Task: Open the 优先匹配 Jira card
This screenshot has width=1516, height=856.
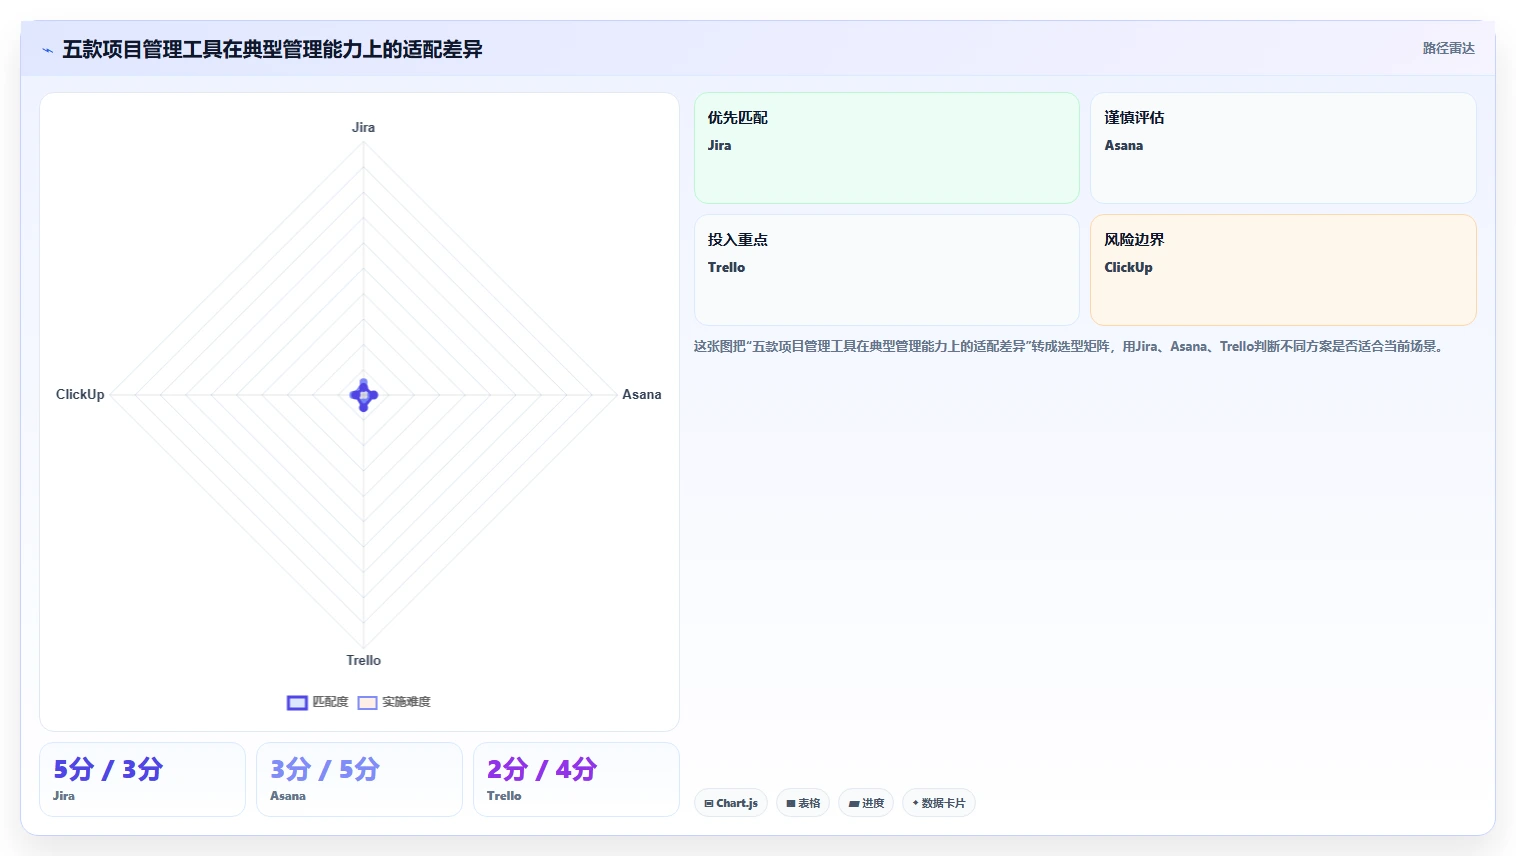Action: point(887,148)
